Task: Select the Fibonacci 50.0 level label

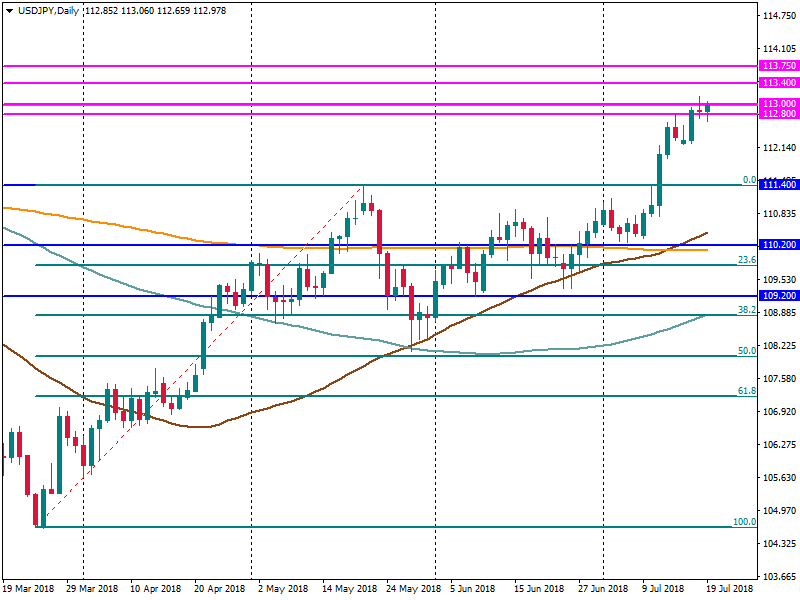Action: (746, 351)
